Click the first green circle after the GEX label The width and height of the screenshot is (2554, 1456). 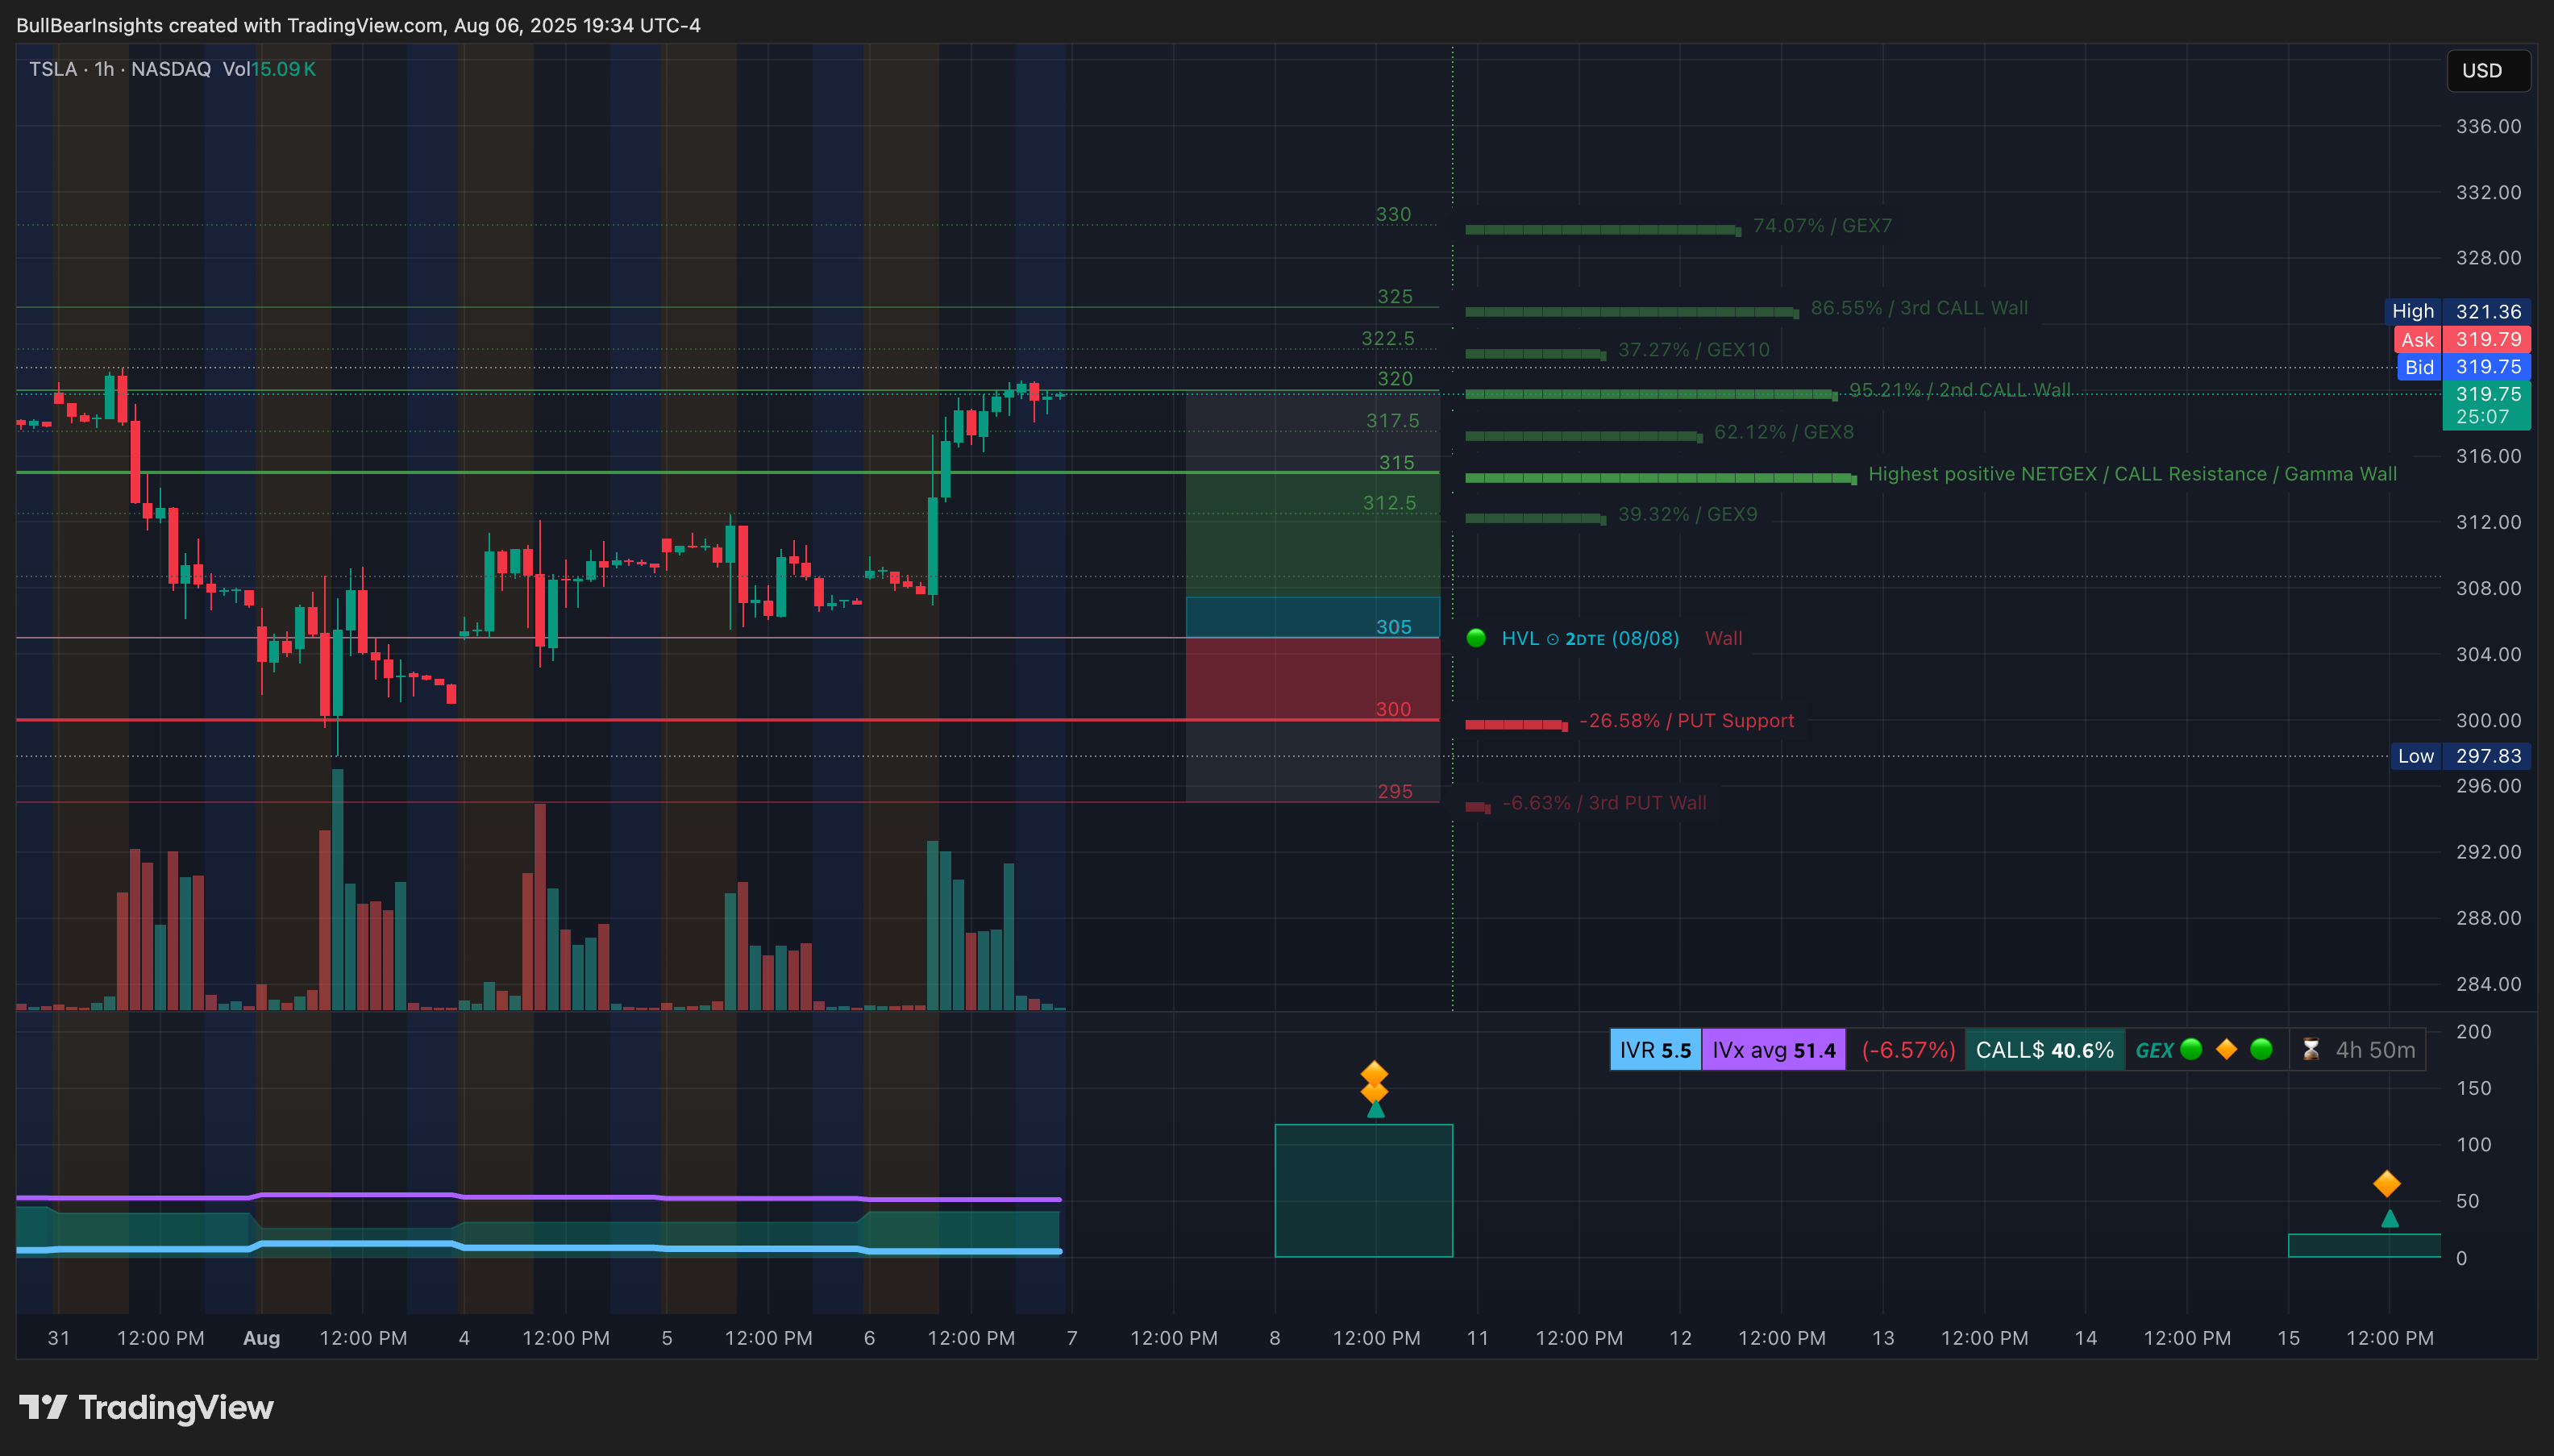(2191, 1049)
